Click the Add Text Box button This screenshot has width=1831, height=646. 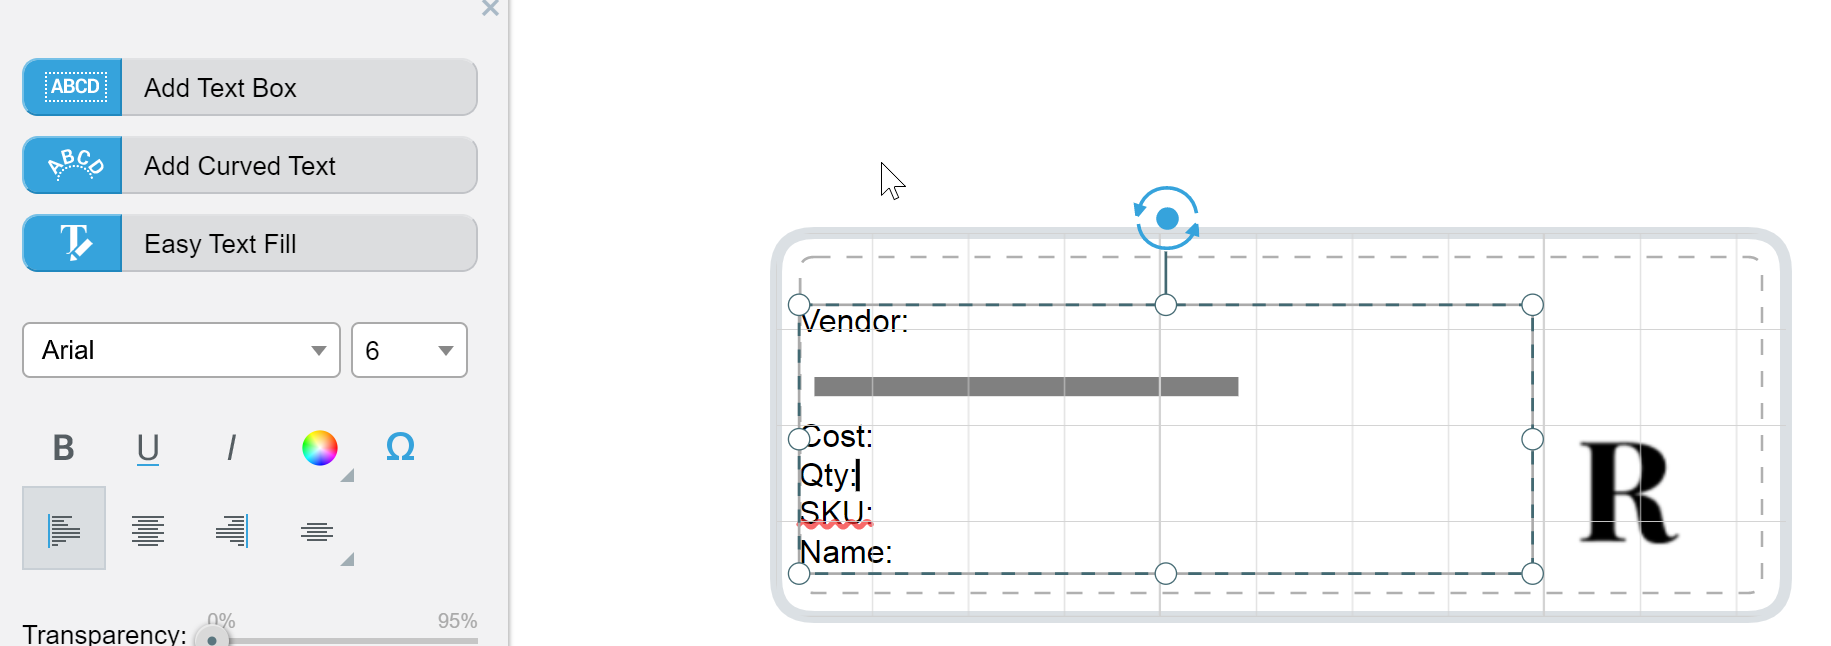click(298, 87)
